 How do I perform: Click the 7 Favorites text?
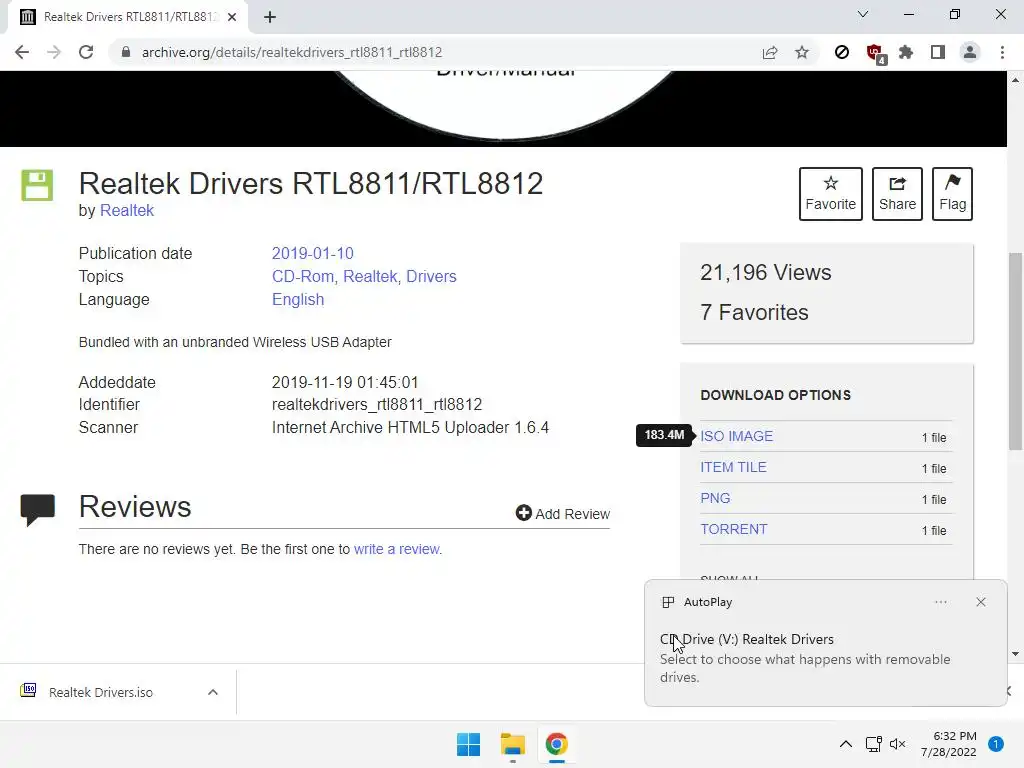(x=754, y=312)
